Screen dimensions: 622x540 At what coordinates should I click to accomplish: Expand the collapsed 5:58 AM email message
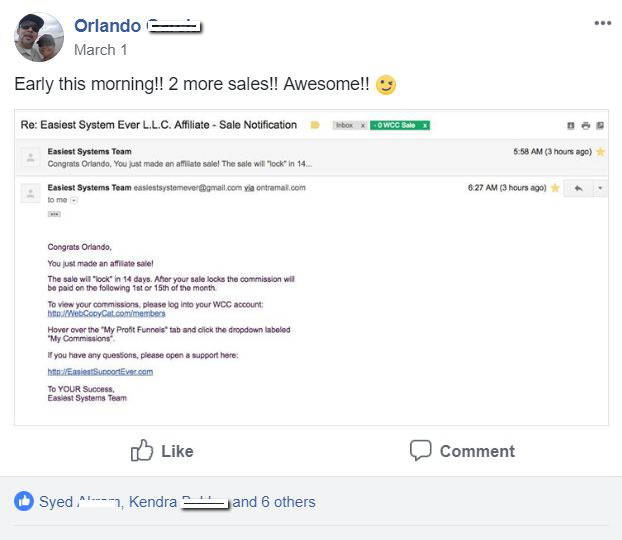pos(311,158)
